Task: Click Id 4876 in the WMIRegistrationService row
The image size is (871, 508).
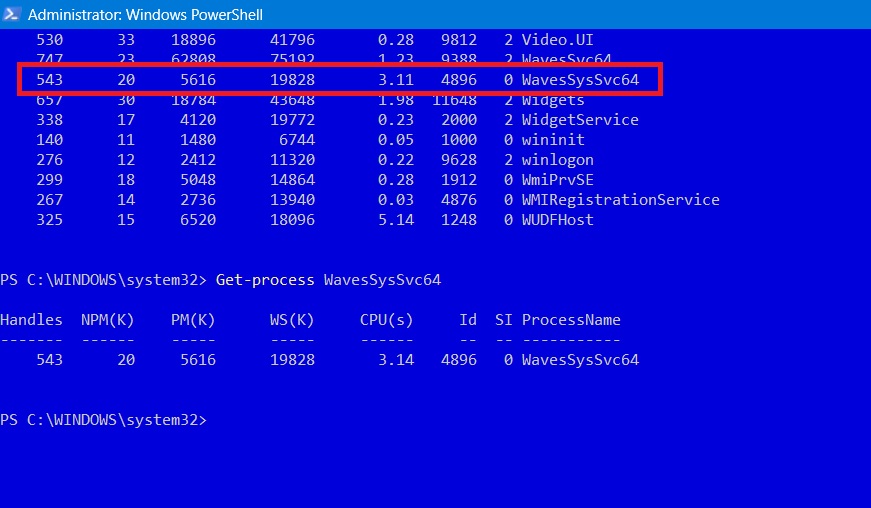Action: [x=458, y=200]
